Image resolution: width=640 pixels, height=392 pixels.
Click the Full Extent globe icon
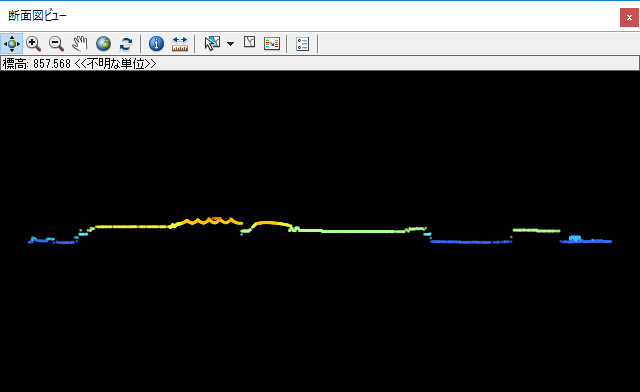103,43
